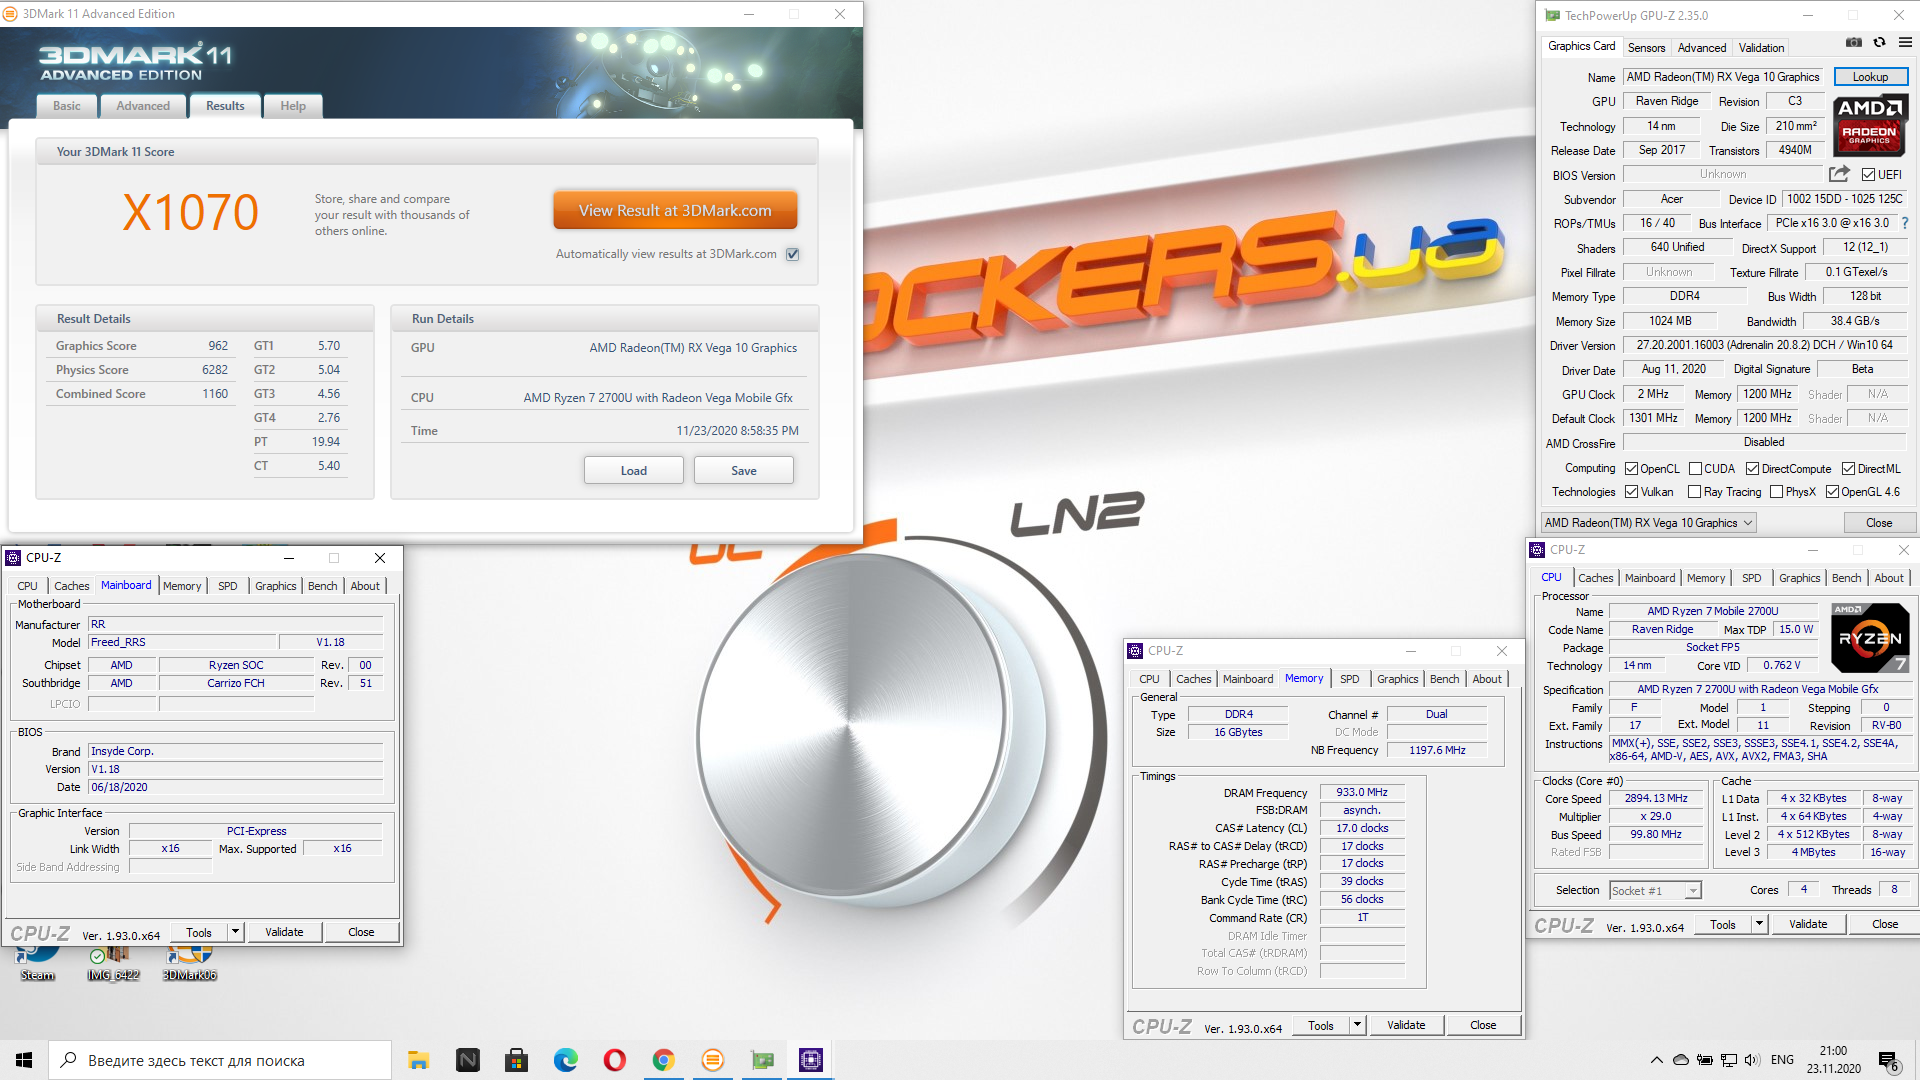Open the Windows Start menu
Image resolution: width=1920 pixels, height=1080 pixels.
pyautogui.click(x=24, y=1060)
